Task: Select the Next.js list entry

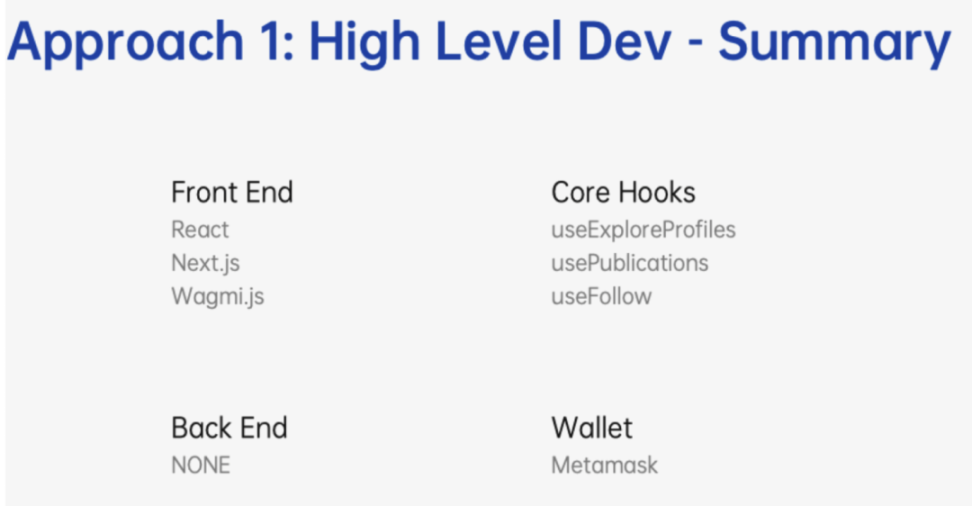Action: tap(205, 264)
